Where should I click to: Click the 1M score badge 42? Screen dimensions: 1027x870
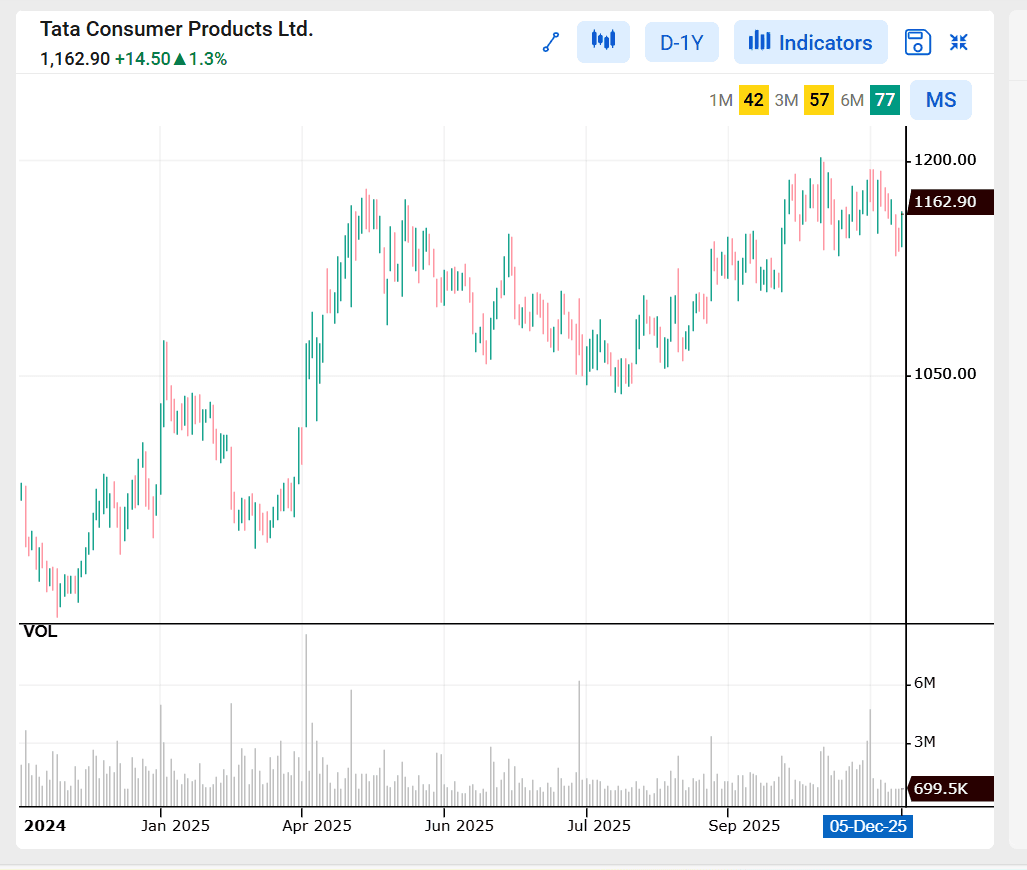point(753,100)
